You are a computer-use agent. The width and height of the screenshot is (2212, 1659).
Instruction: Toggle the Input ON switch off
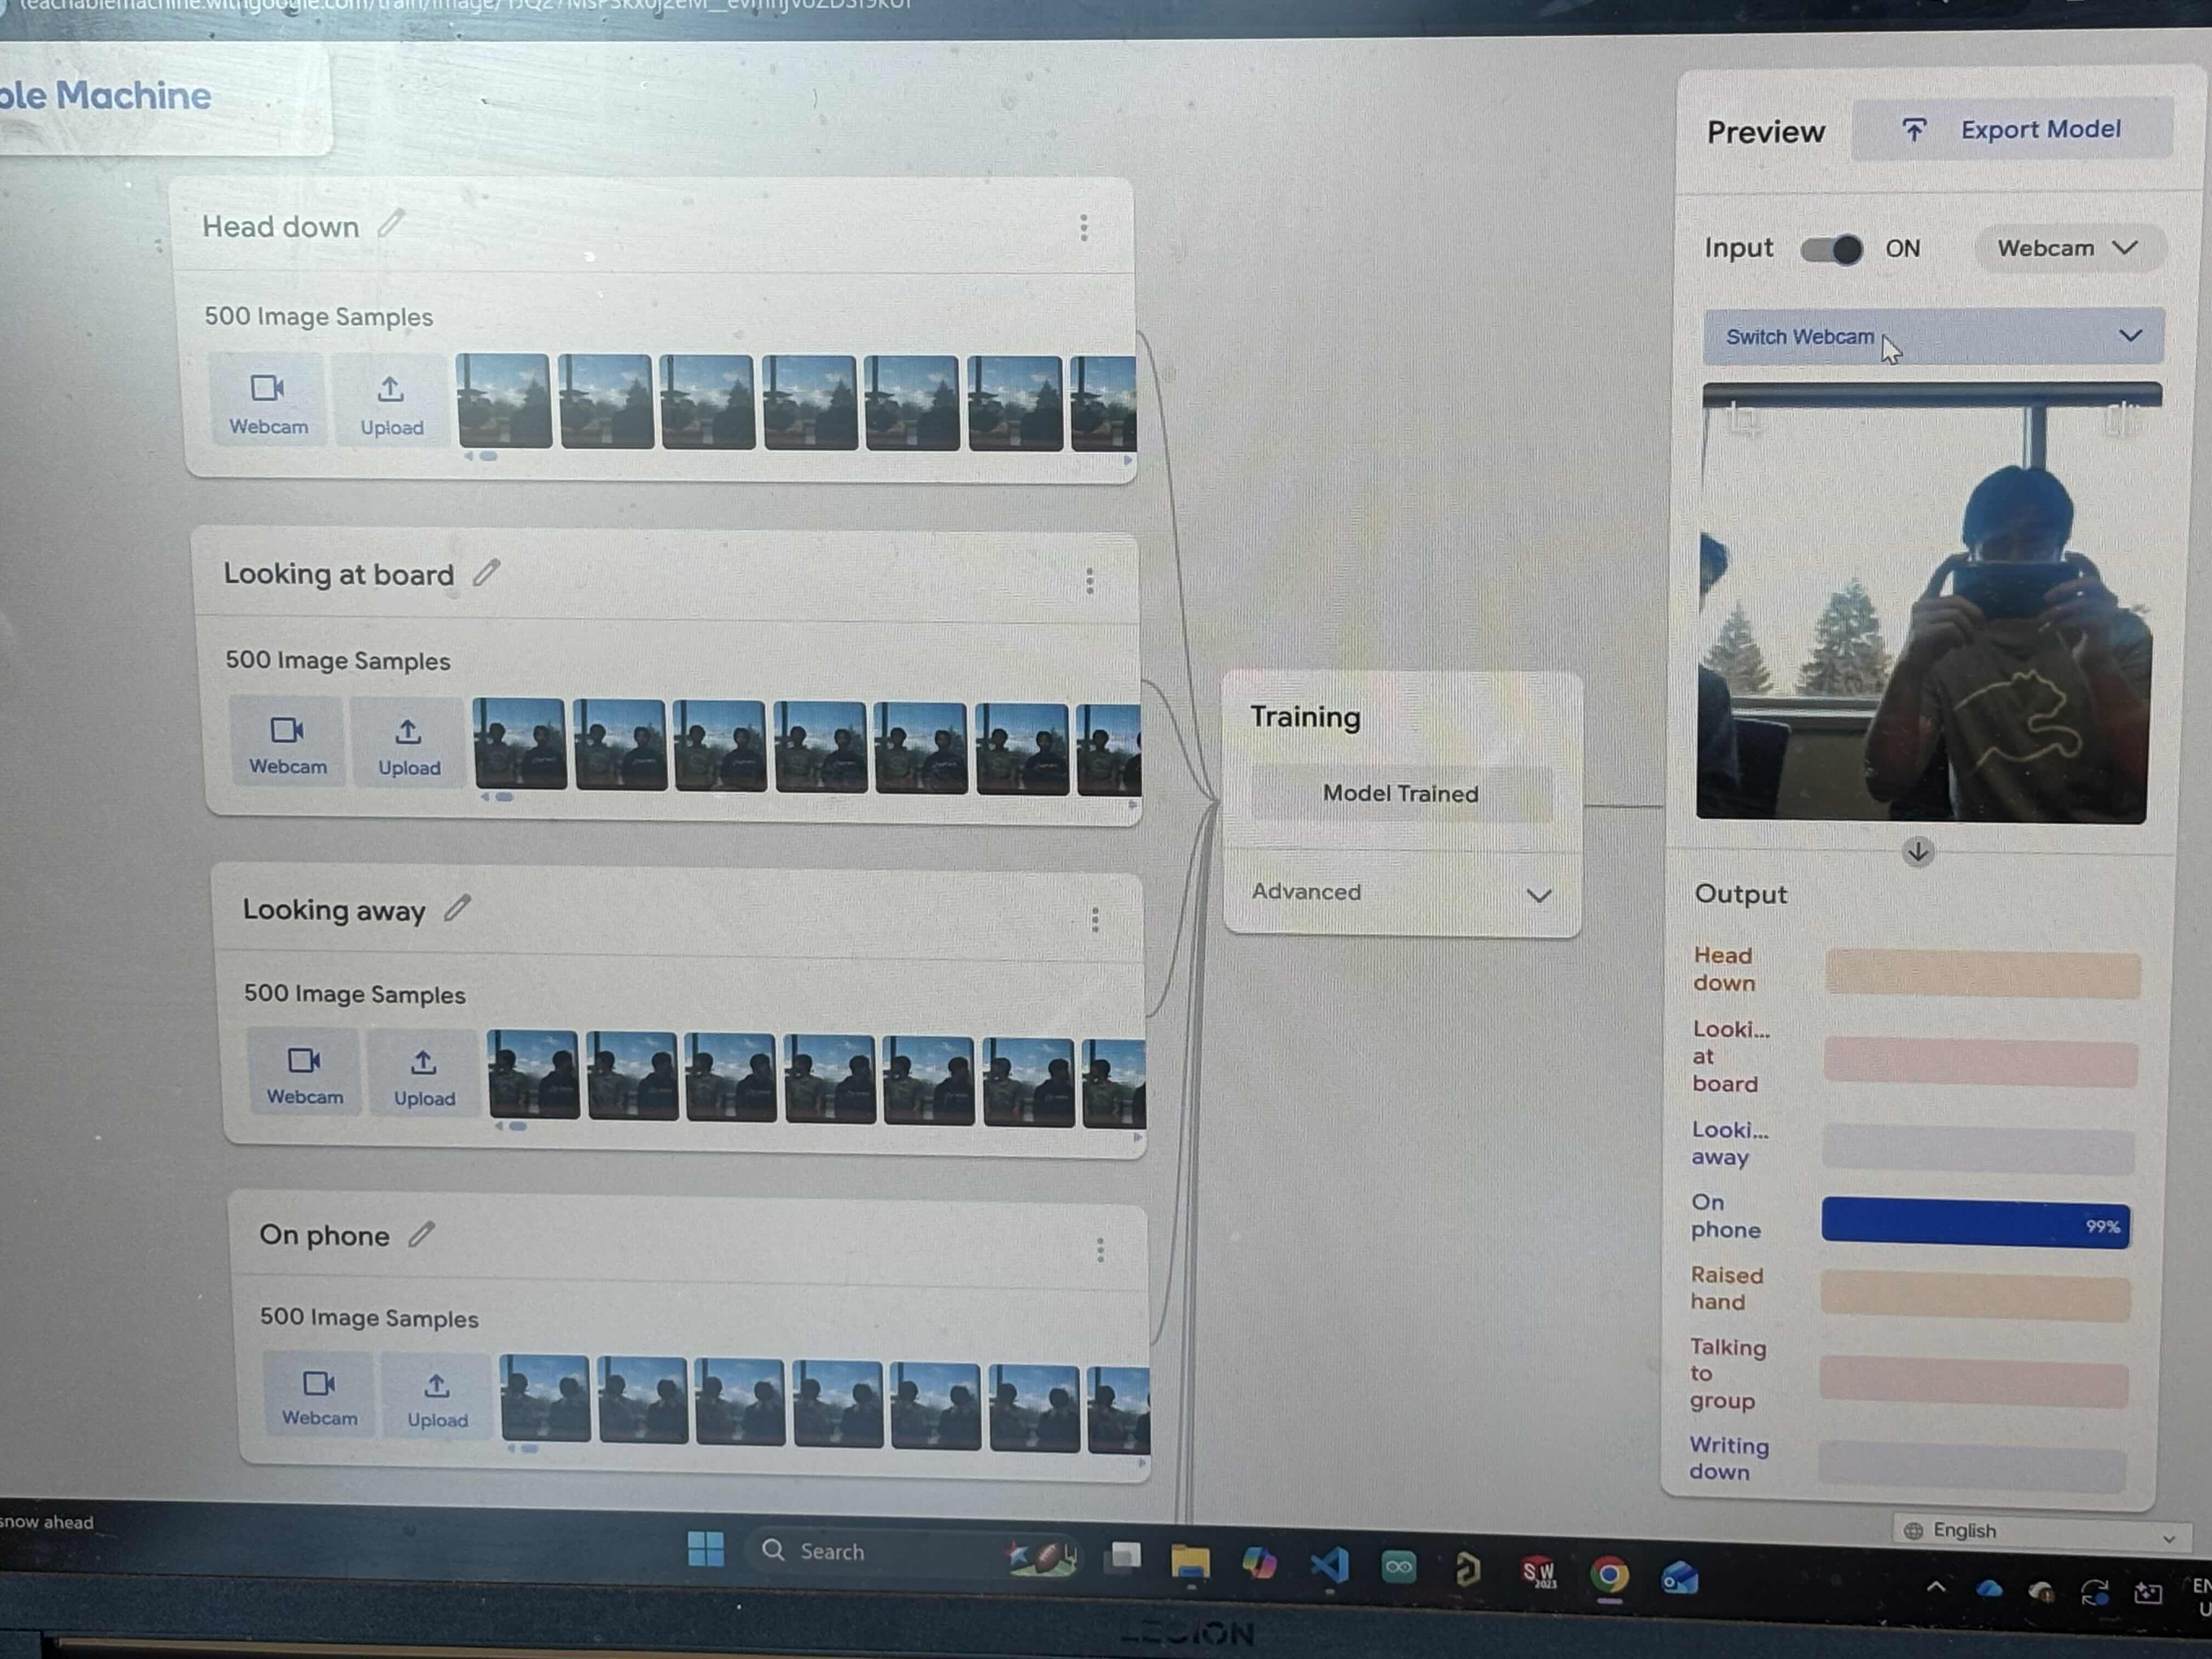tap(1831, 249)
